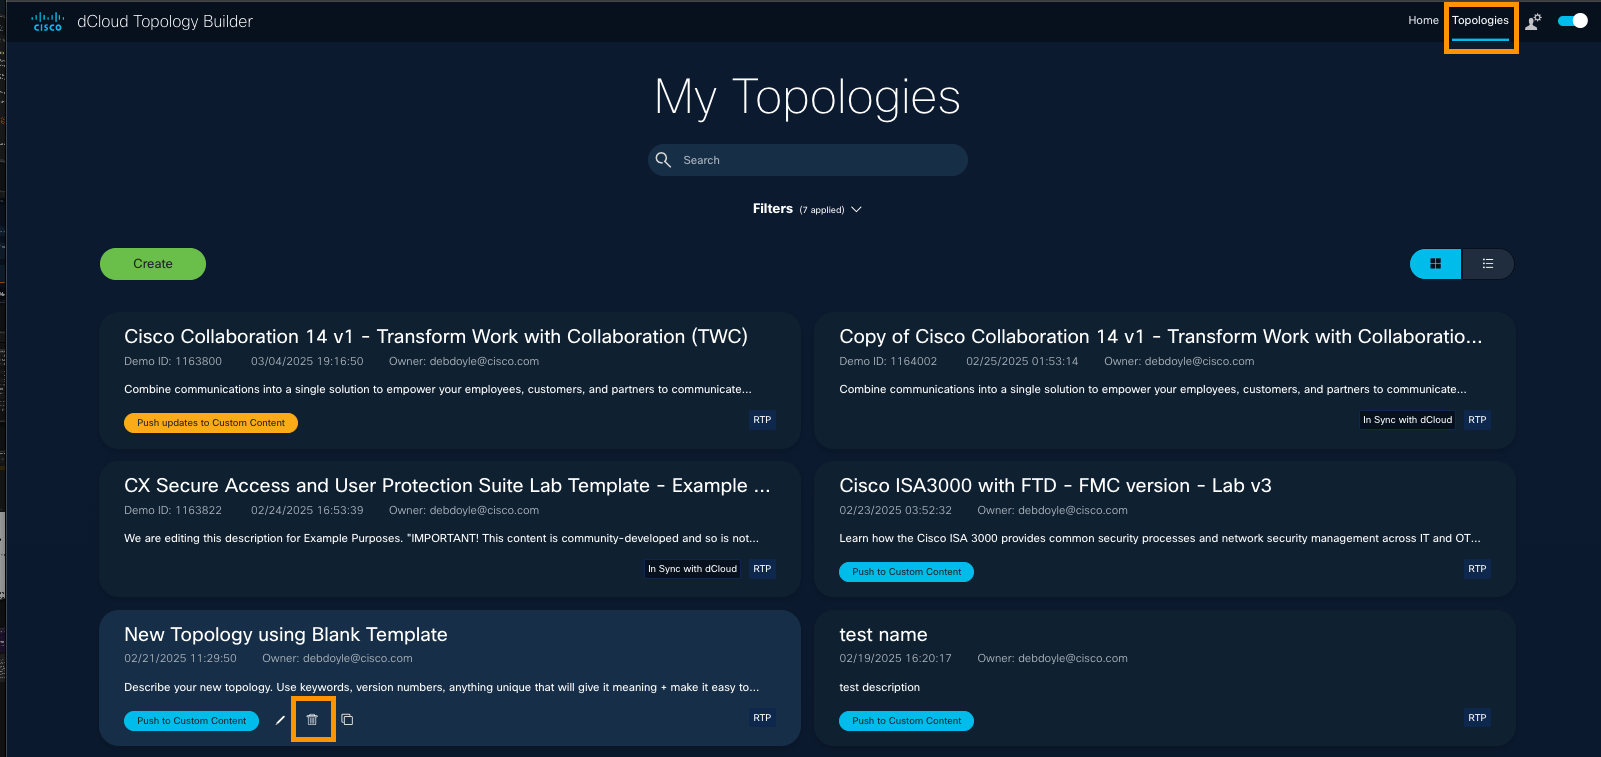The width and height of the screenshot is (1601, 757).
Task: Click Demo ID: 1163822 text
Action: pyautogui.click(x=173, y=511)
